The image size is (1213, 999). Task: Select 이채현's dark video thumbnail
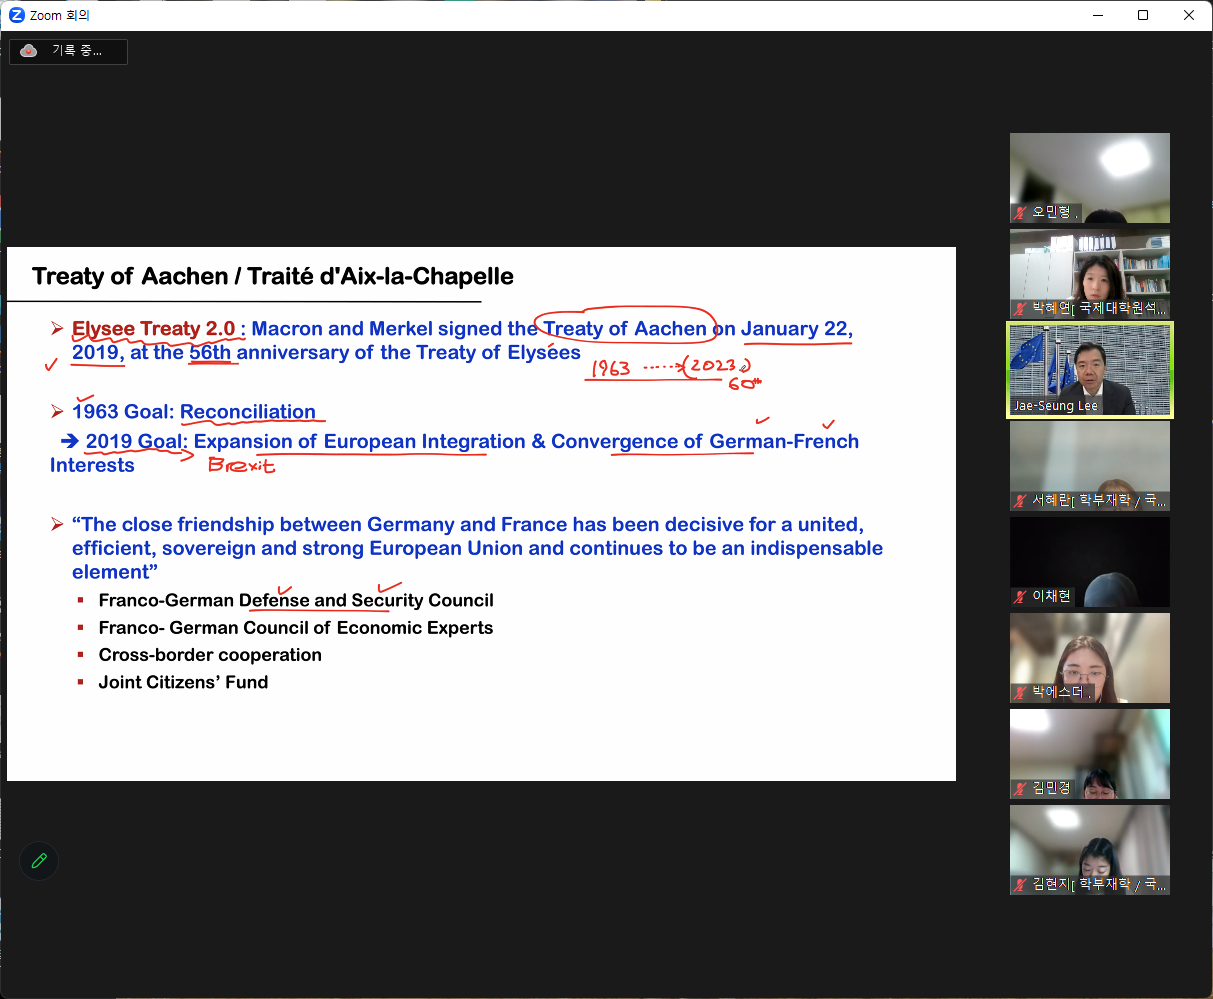(1089, 555)
